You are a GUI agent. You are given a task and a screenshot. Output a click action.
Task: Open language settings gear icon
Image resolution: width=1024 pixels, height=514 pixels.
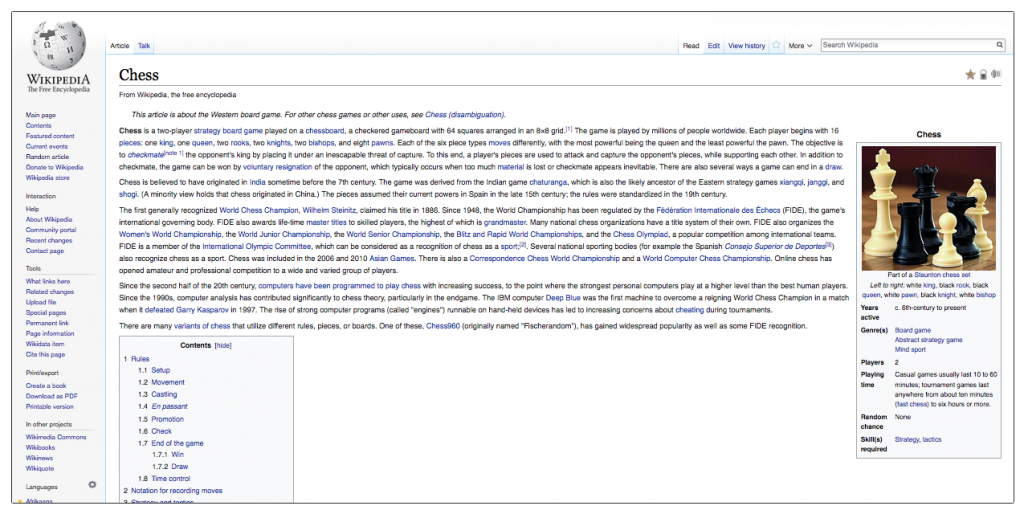92,485
